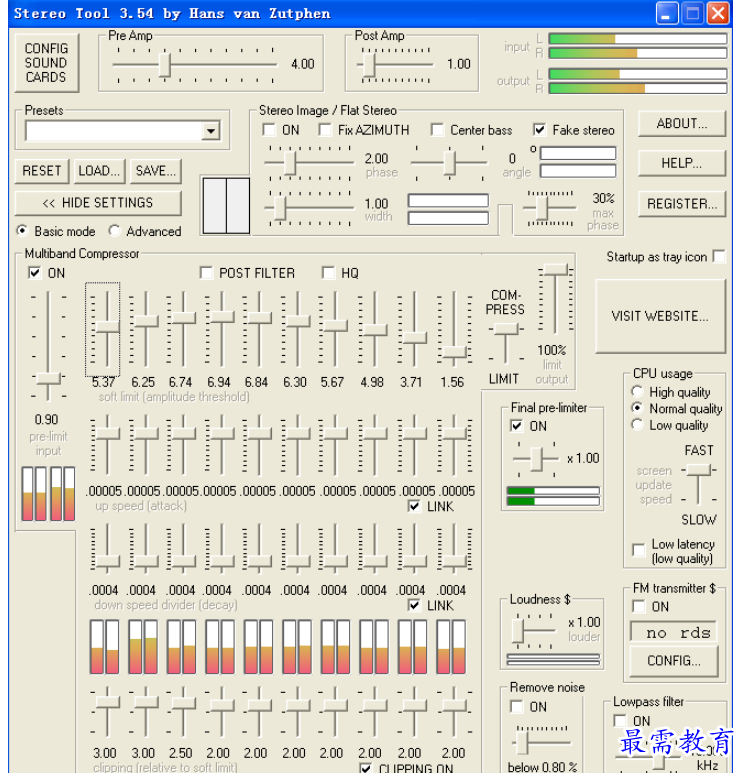The height and width of the screenshot is (773, 742).
Task: Click the input L level meter
Action: (x=638, y=38)
